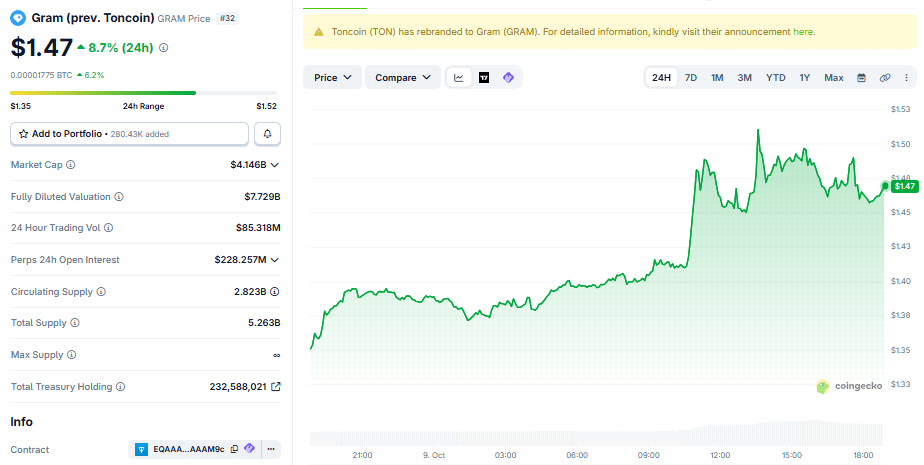Open treasury holdings external link icon
Viewport: 924px width, 465px height.
(x=275, y=387)
